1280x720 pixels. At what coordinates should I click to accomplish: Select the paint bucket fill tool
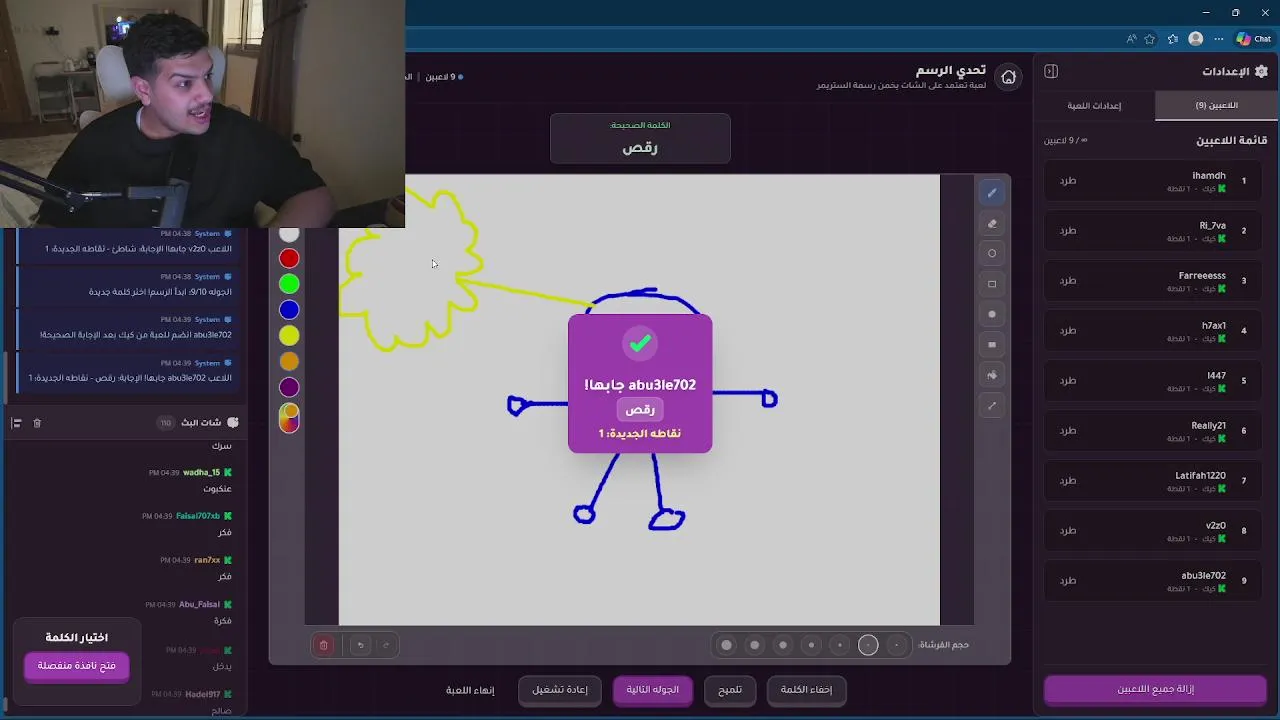992,375
